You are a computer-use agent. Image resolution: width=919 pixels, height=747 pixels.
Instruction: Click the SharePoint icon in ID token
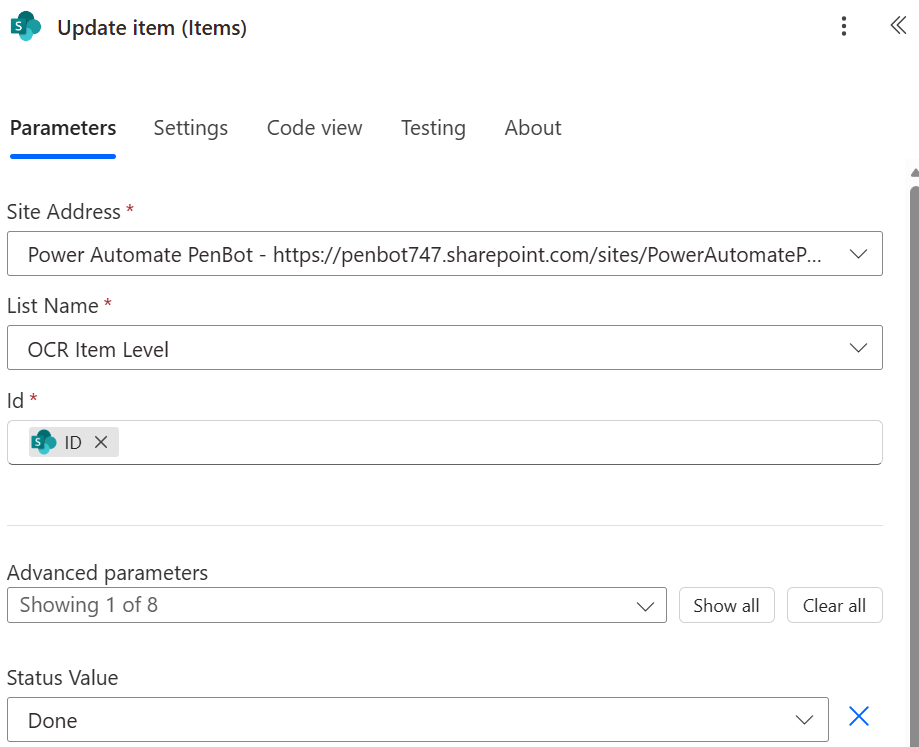(44, 442)
